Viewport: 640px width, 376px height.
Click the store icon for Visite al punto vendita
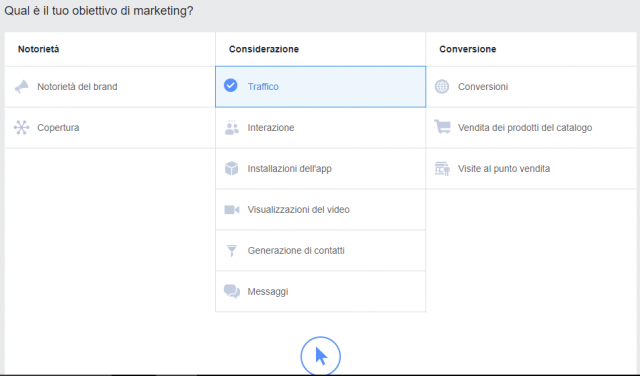pyautogui.click(x=442, y=168)
